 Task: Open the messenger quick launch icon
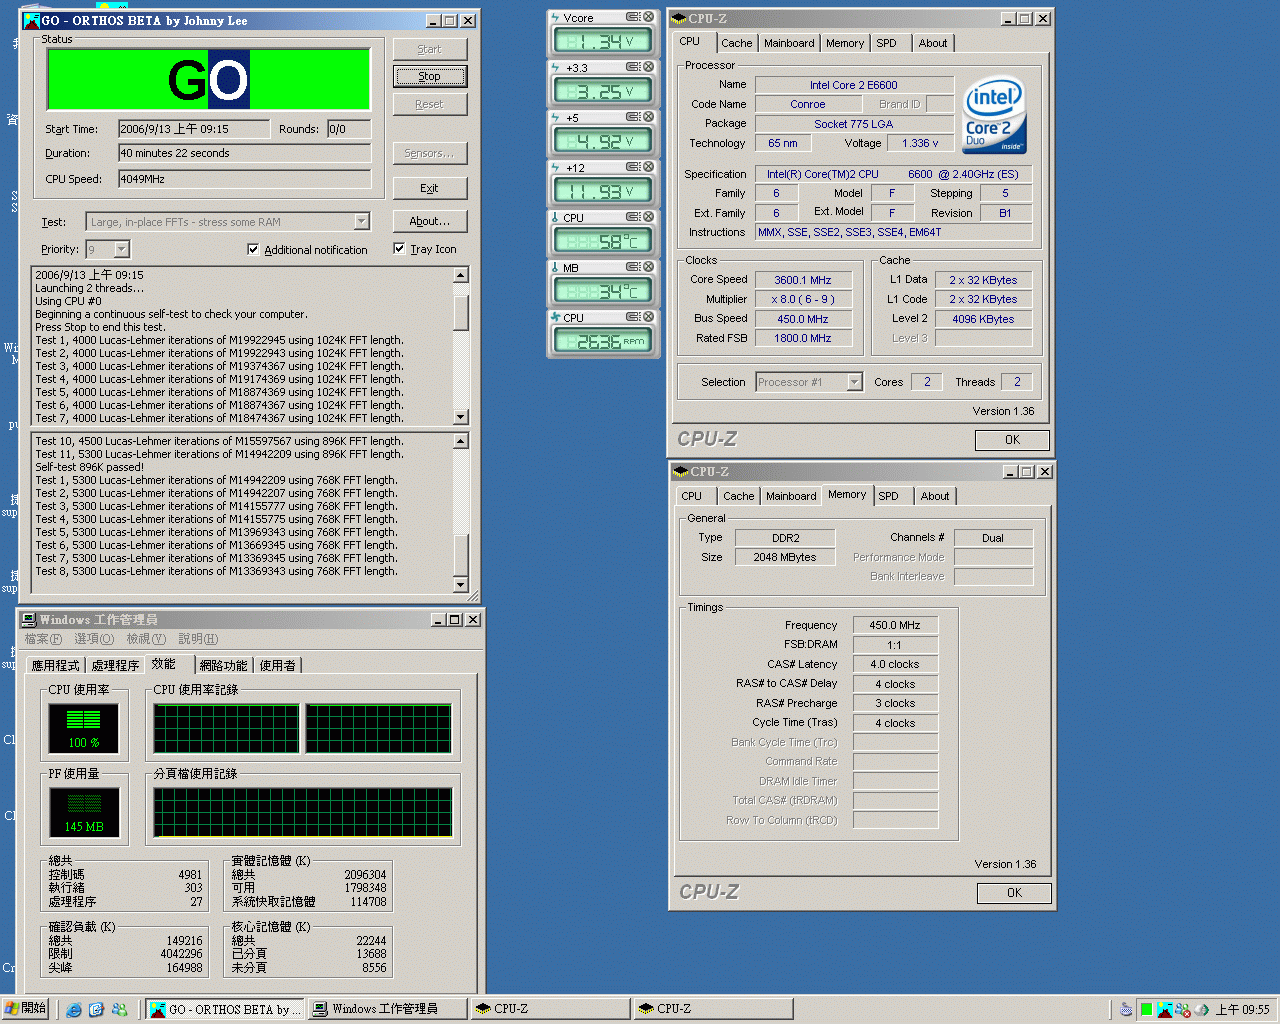point(119,1010)
